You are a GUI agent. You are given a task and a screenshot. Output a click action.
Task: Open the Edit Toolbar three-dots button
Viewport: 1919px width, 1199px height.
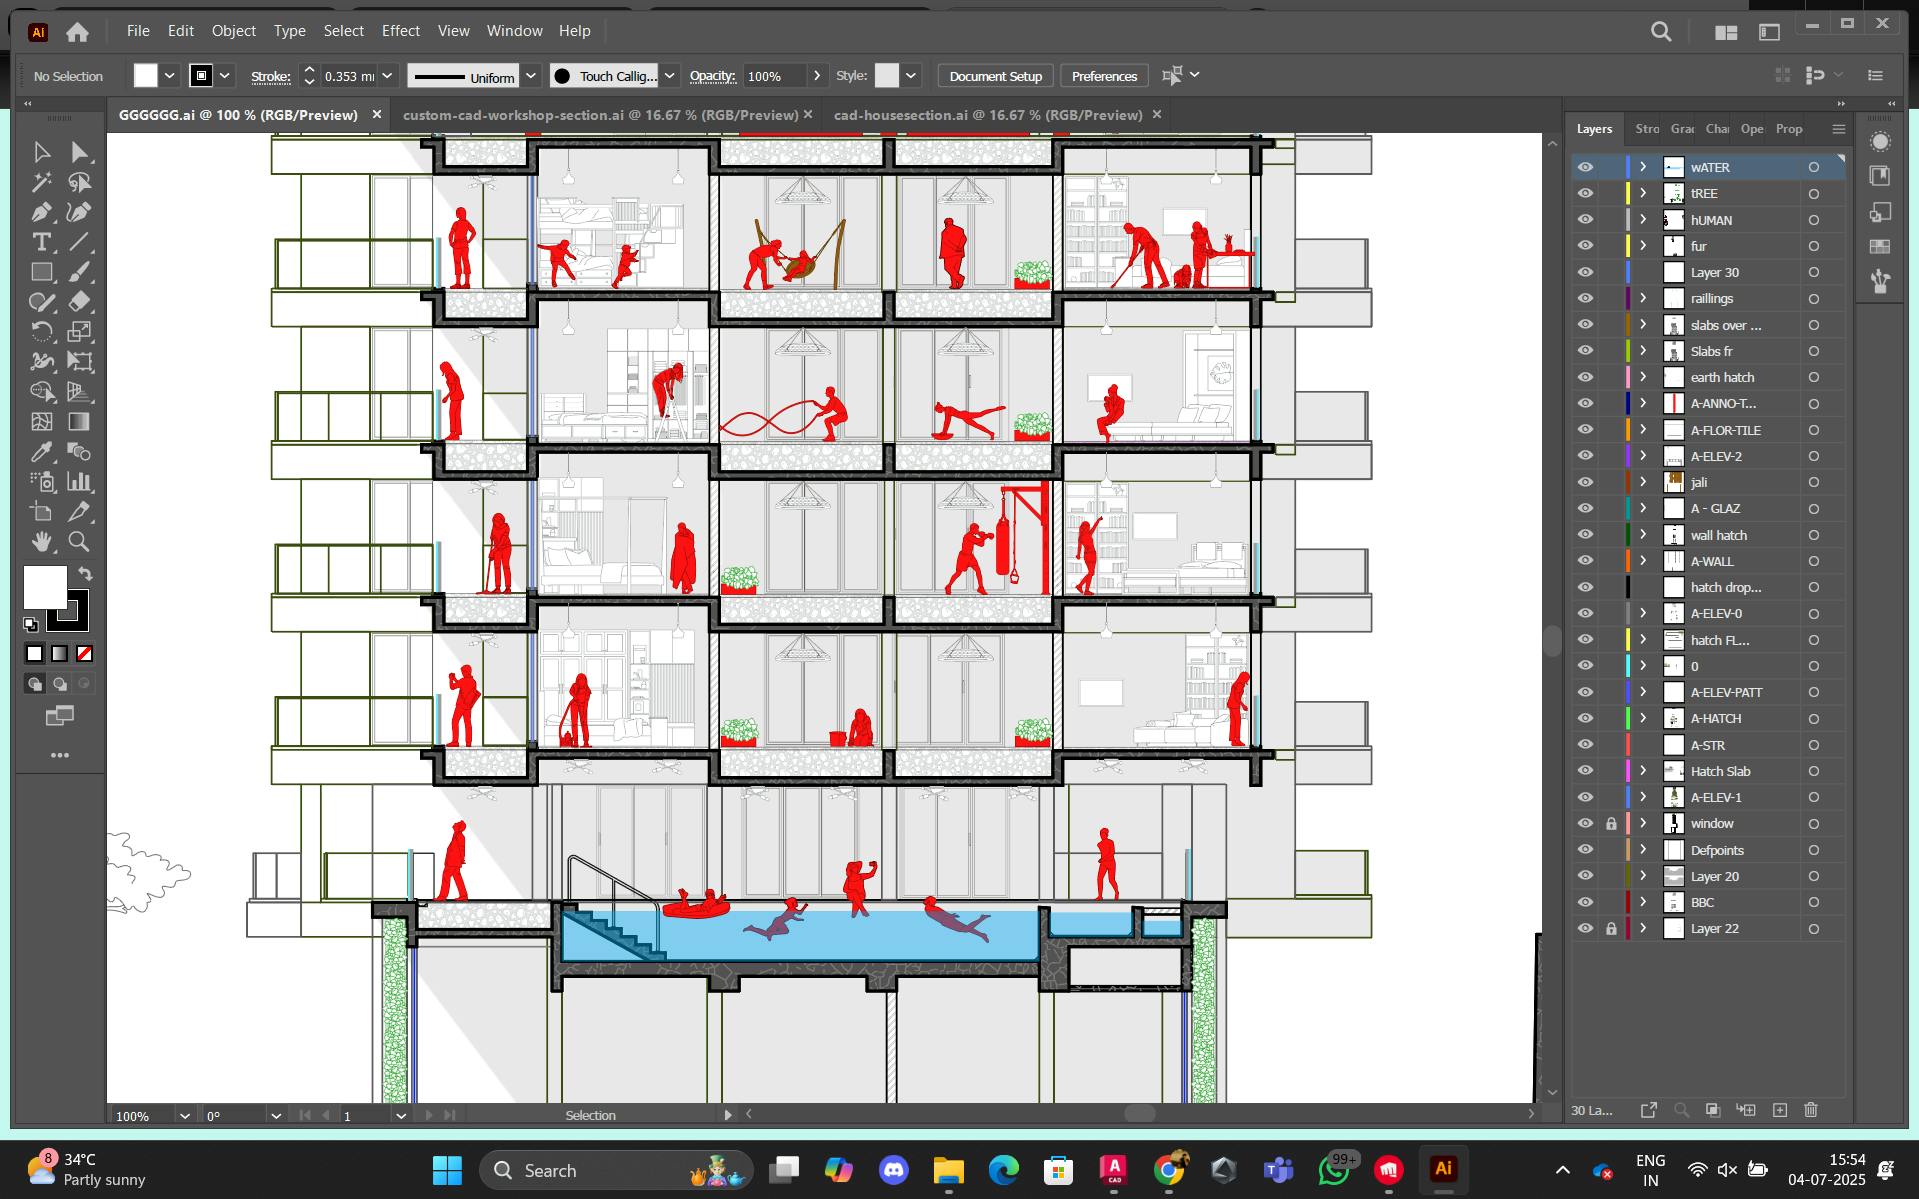(x=60, y=755)
